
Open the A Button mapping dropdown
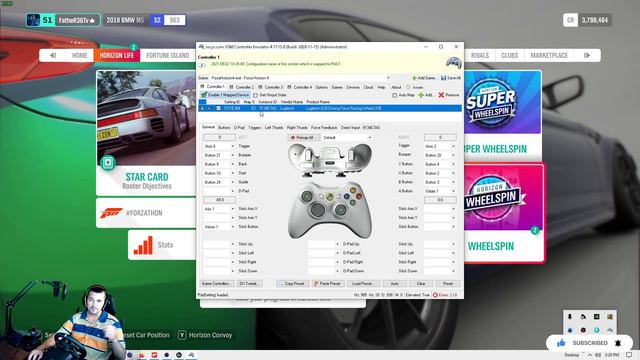click(x=453, y=191)
